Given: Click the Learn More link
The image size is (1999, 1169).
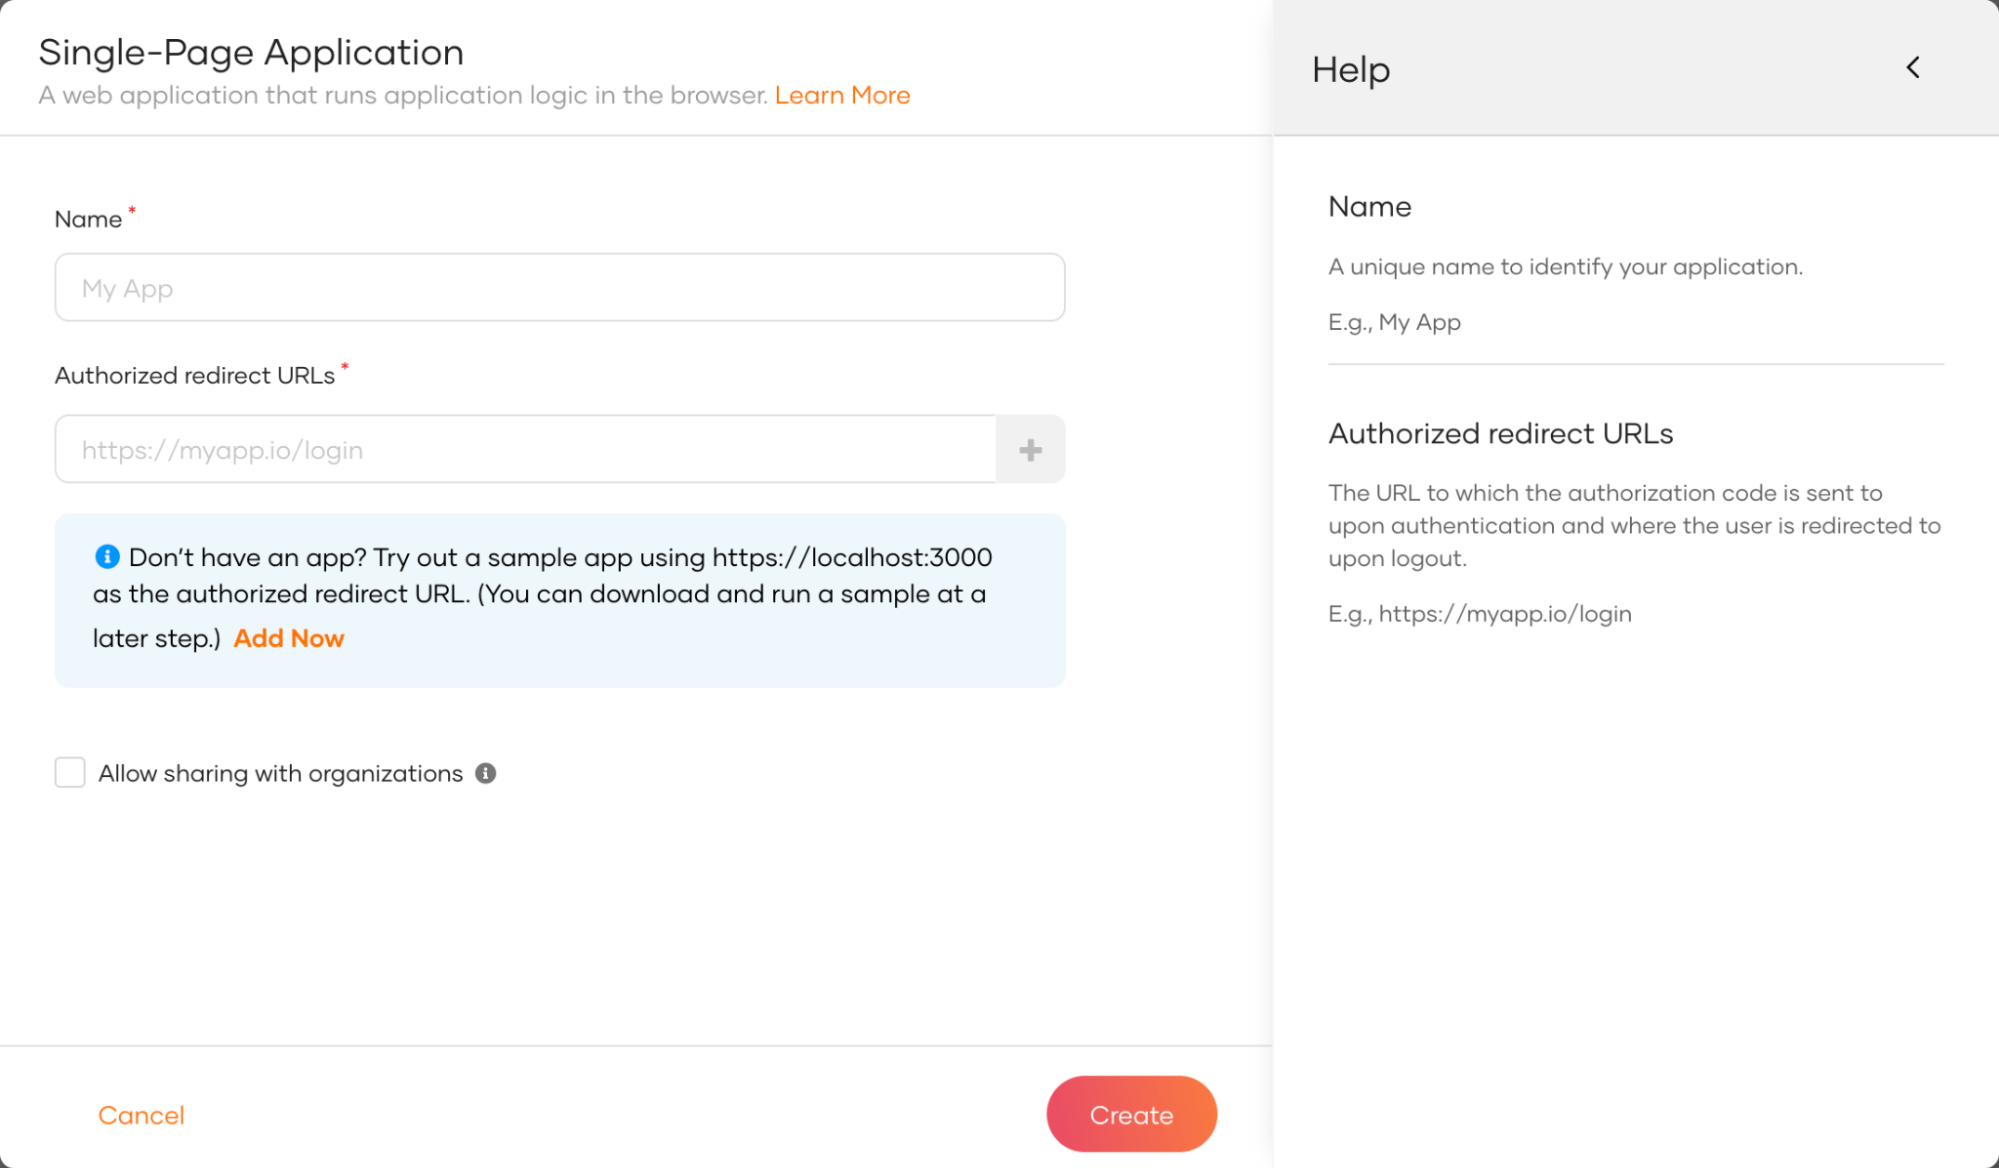Looking at the screenshot, I should tap(843, 94).
